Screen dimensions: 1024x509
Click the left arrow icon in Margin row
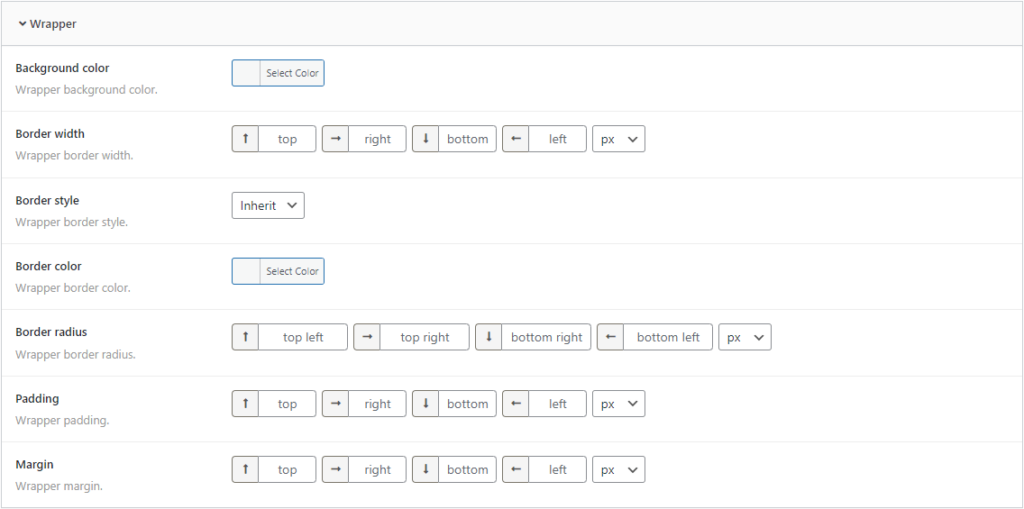click(516, 470)
